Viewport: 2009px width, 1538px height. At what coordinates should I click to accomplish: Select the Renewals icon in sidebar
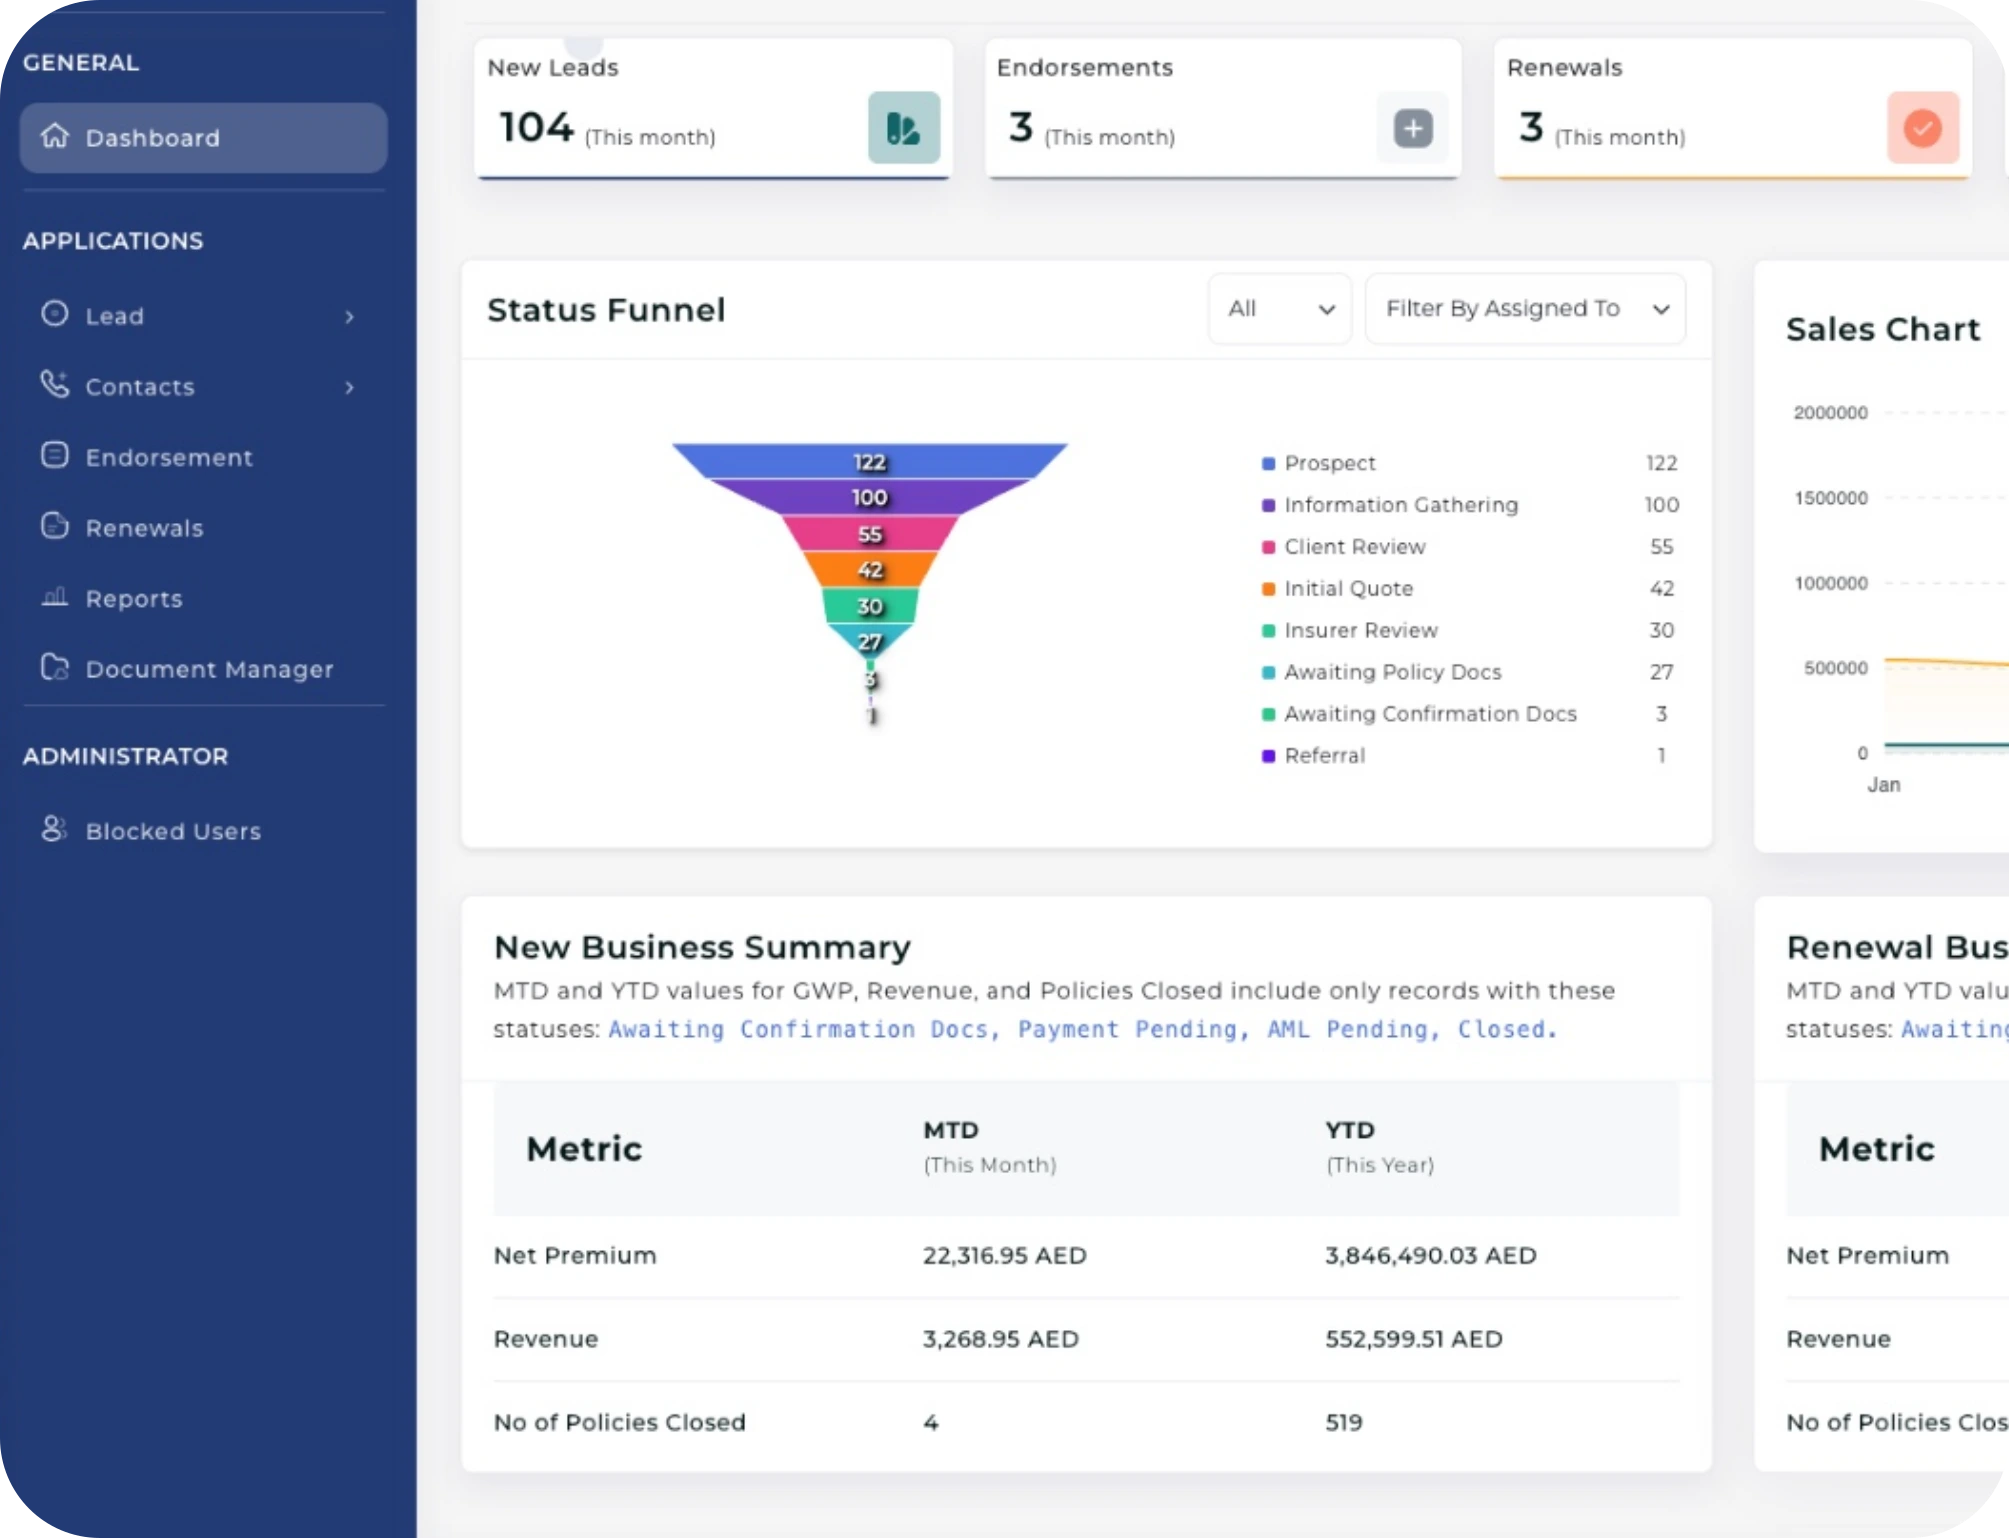coord(54,527)
